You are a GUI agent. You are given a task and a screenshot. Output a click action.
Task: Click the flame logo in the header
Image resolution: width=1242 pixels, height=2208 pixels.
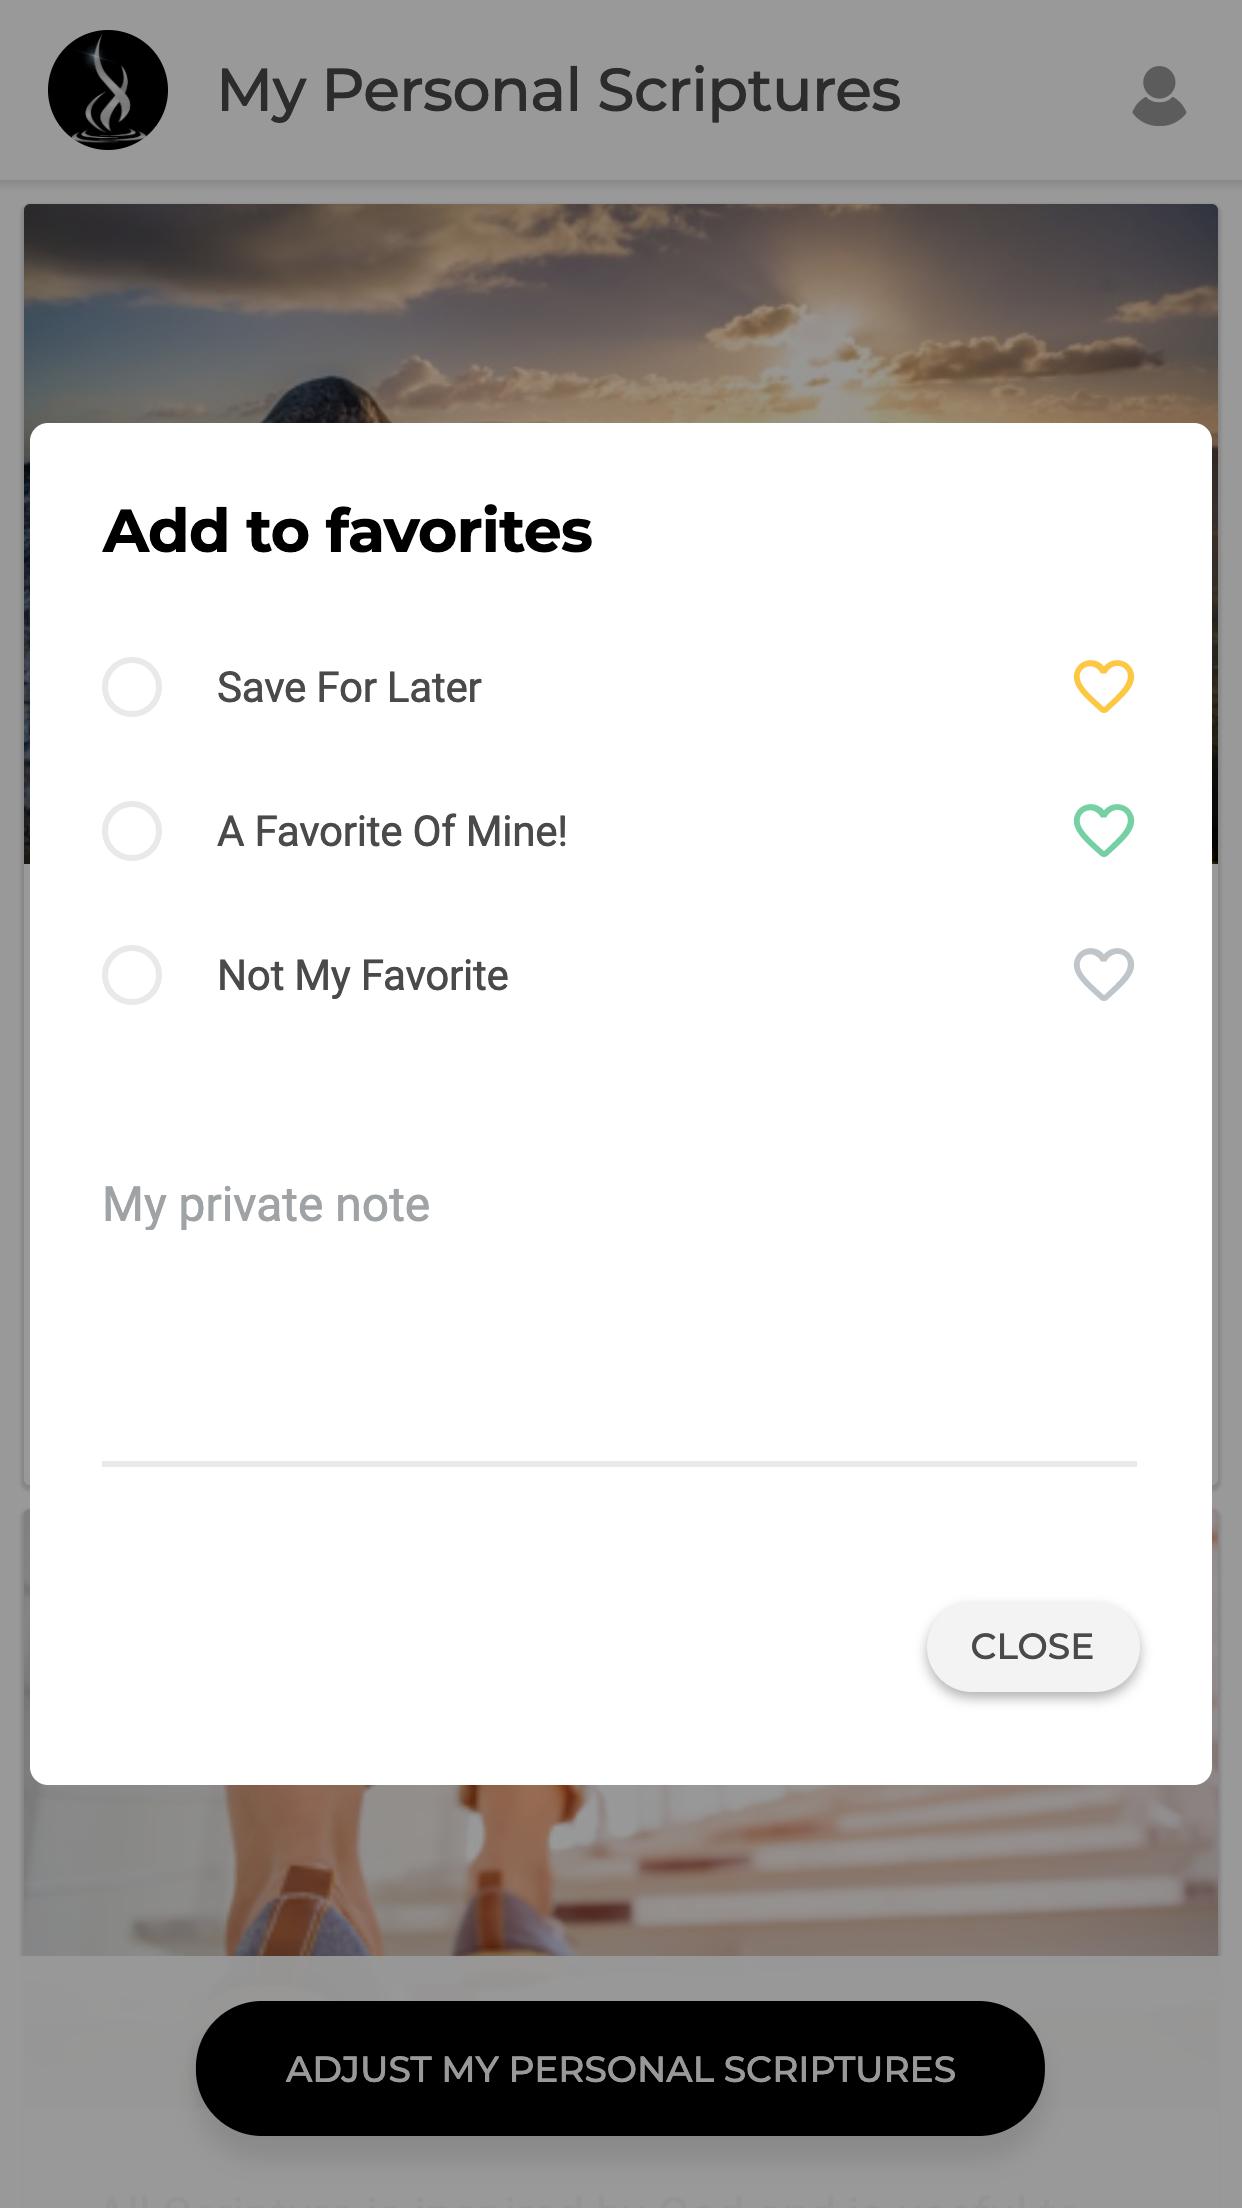[x=108, y=90]
